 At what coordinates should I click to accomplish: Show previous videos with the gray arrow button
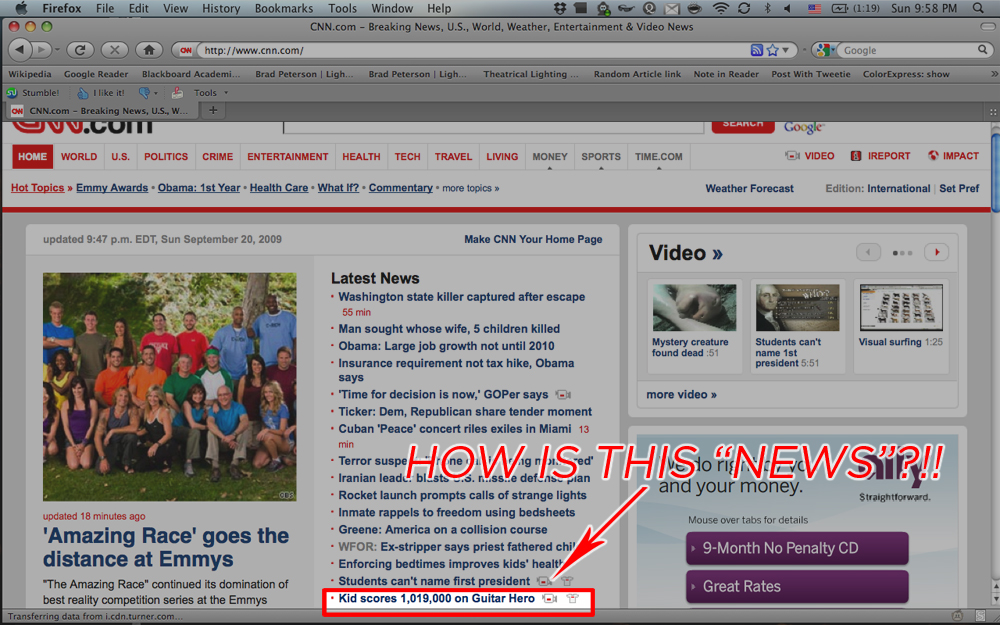pos(868,252)
